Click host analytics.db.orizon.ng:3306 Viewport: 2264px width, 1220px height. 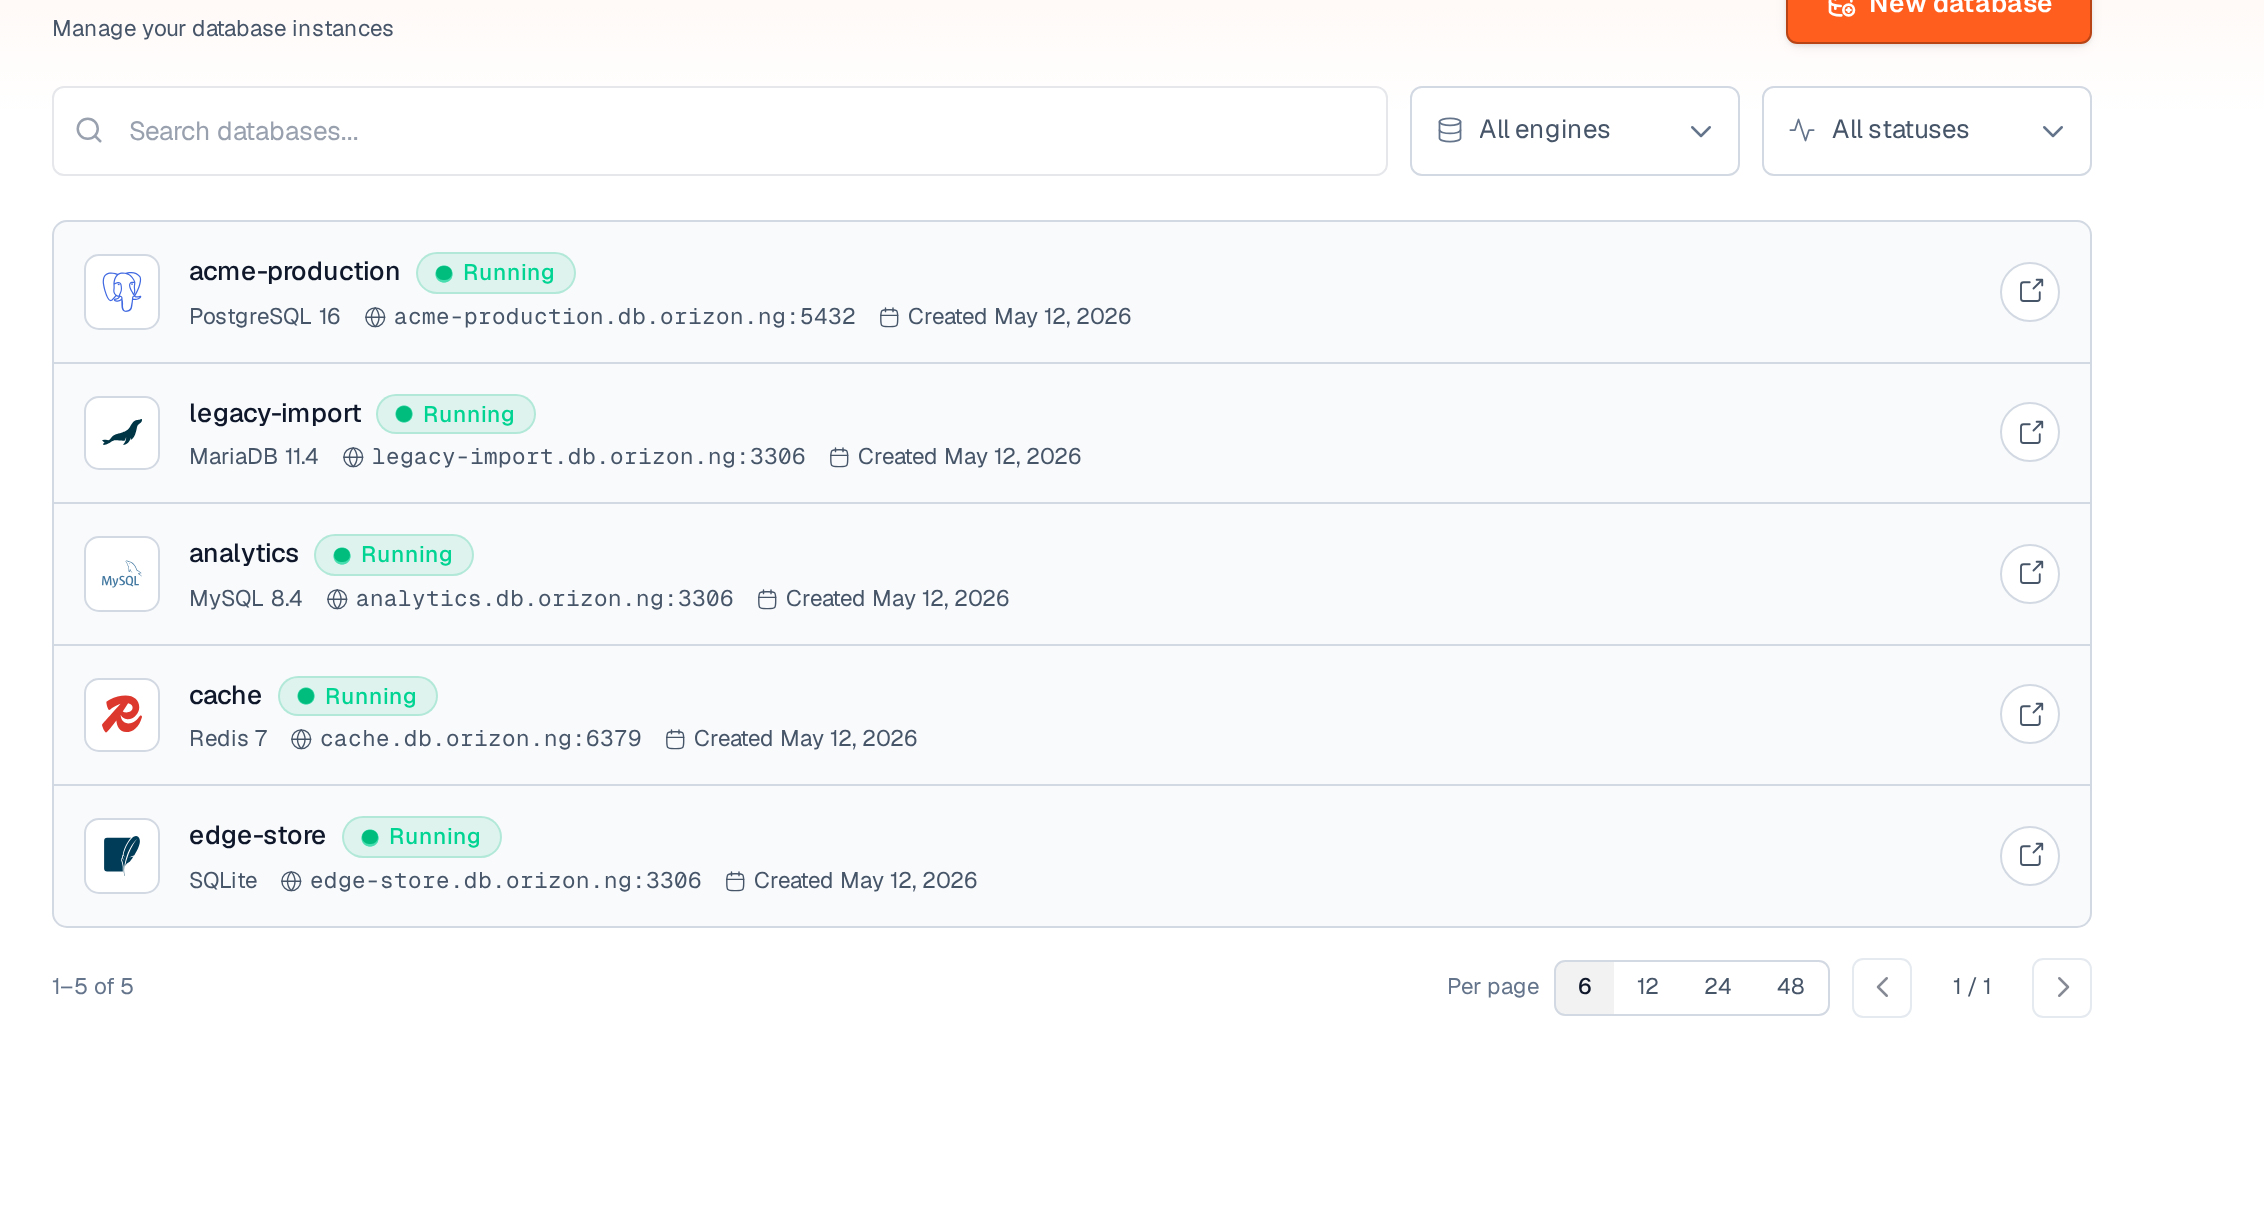click(x=545, y=599)
